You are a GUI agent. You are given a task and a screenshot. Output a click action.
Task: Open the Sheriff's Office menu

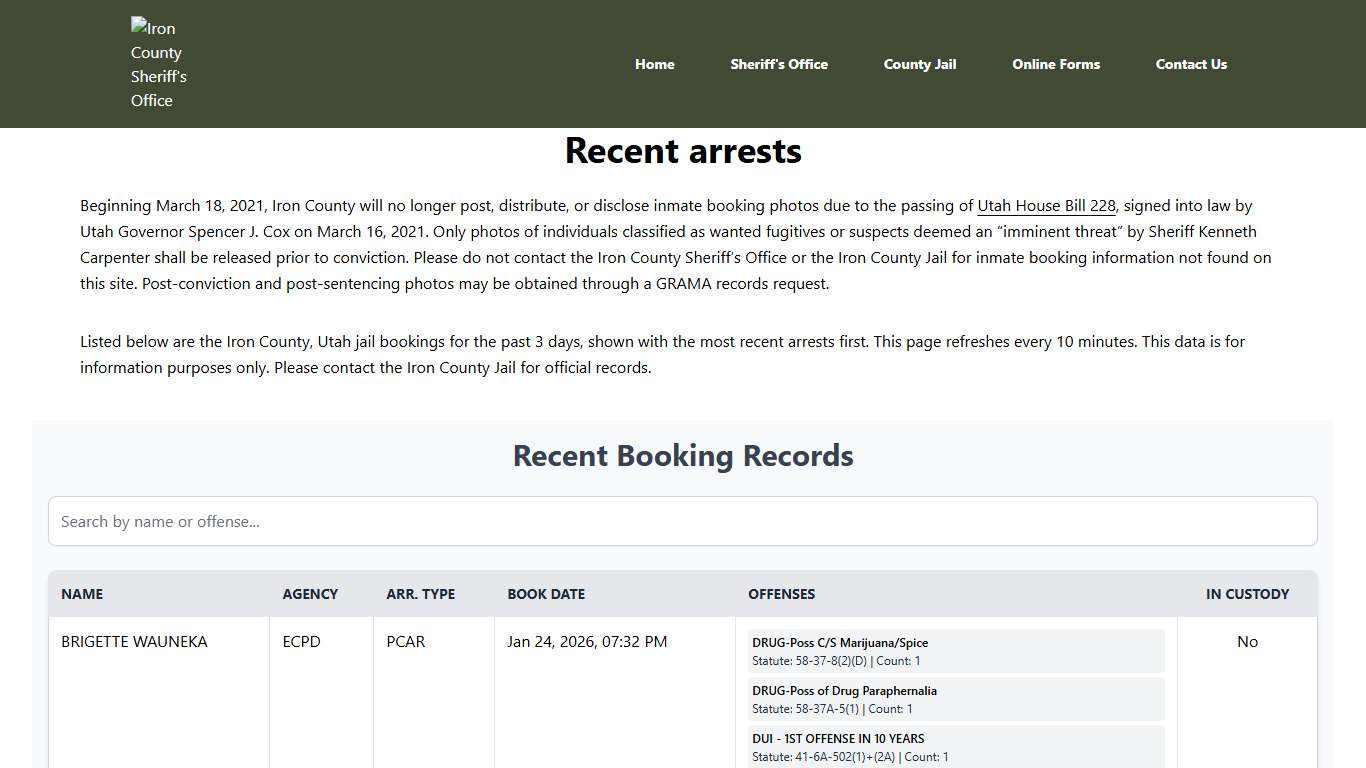(779, 64)
